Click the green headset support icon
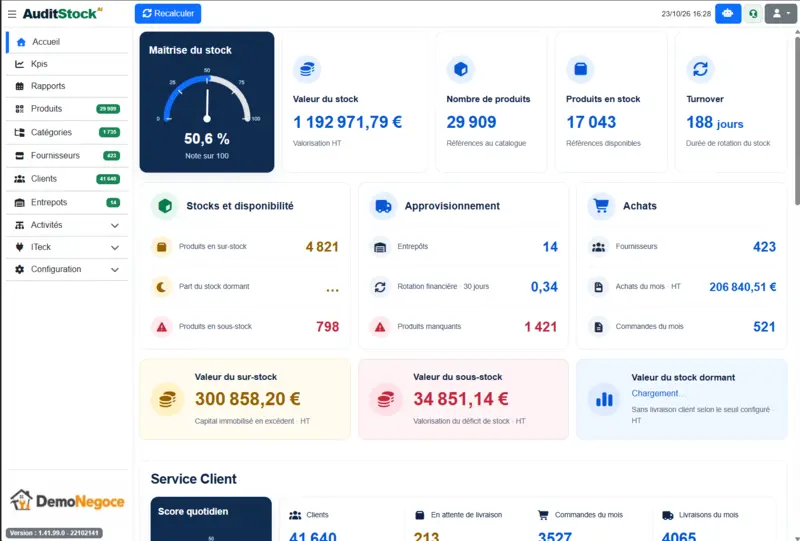The height and width of the screenshot is (541, 800). pyautogui.click(x=753, y=14)
